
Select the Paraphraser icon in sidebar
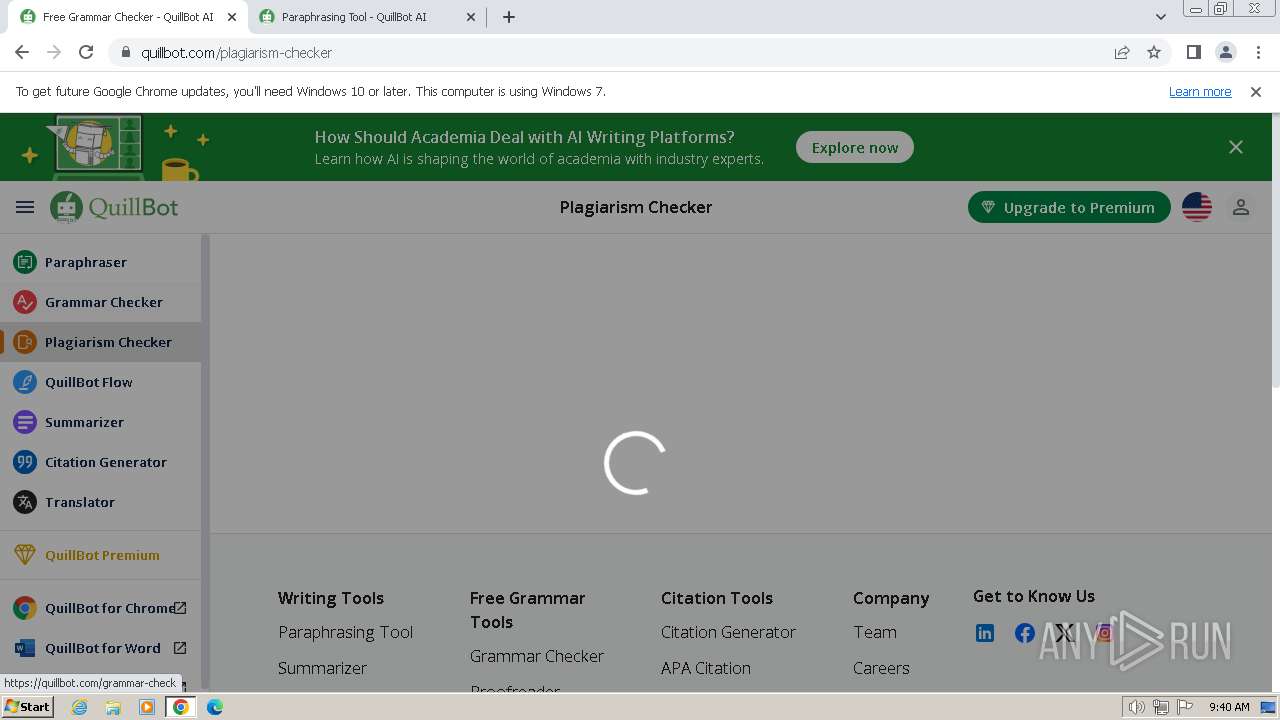click(25, 262)
